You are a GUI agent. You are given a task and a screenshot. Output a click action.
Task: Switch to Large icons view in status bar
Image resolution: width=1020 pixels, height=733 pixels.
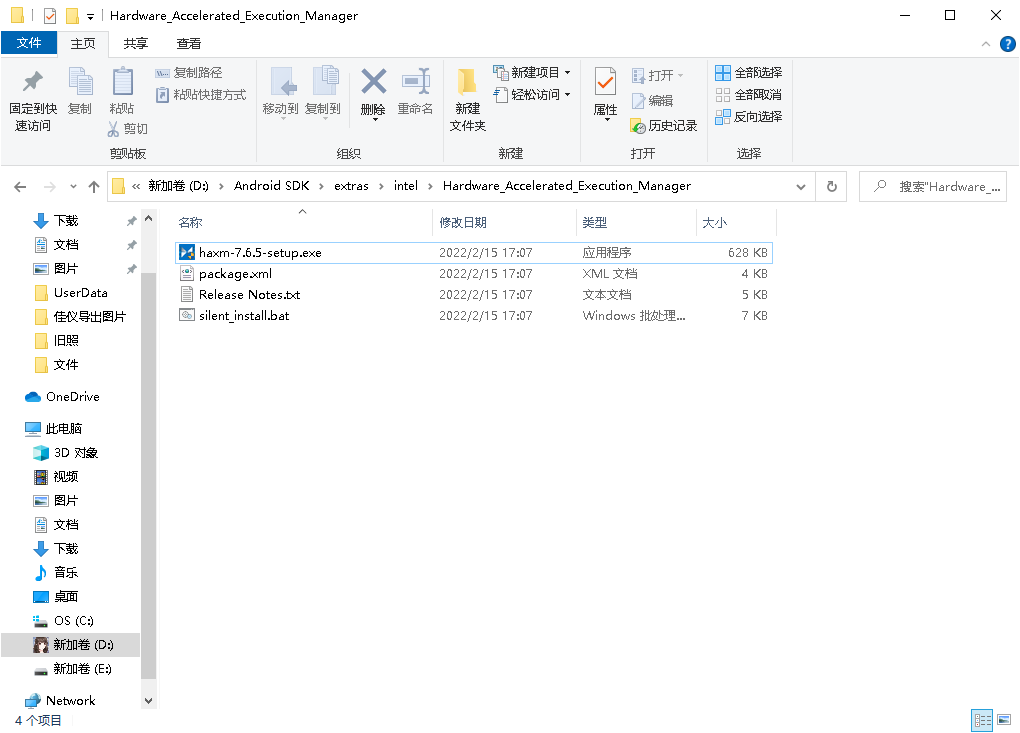click(x=1004, y=720)
